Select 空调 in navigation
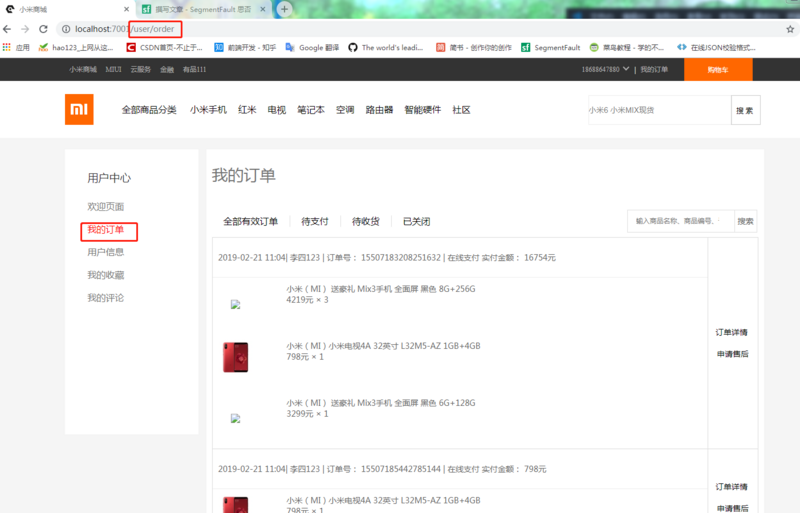 coord(345,110)
